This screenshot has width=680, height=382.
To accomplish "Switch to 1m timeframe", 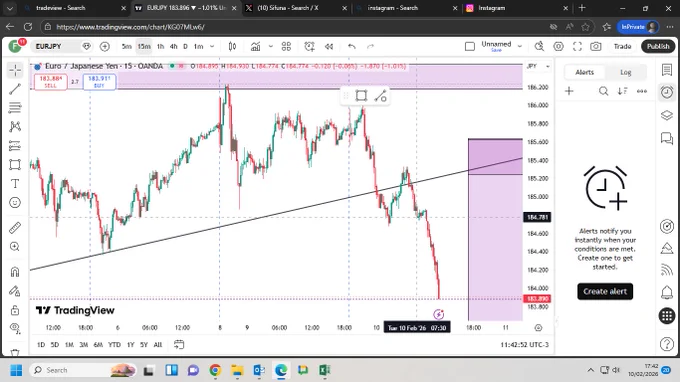I will pos(198,46).
